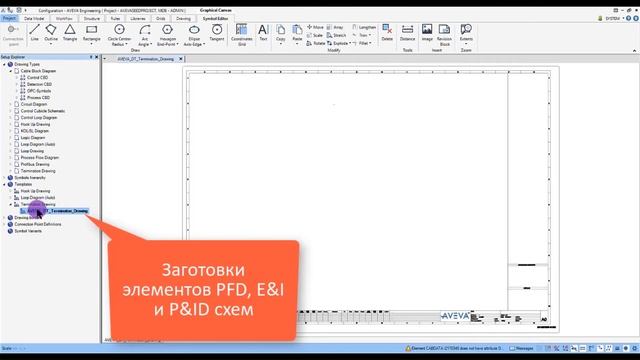Screen dimensions: 640x360
Task: Collapse the Cable Block Diagram node
Action: point(11,71)
